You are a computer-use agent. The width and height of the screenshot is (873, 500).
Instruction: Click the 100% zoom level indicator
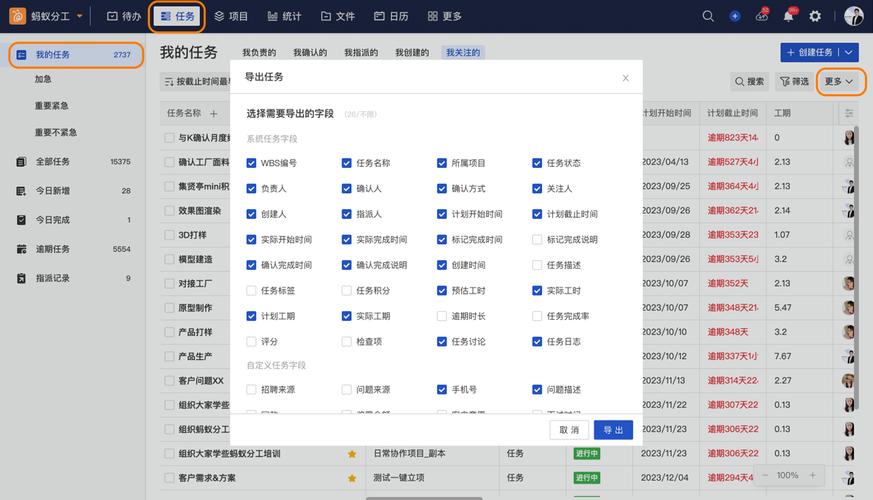coord(788,476)
